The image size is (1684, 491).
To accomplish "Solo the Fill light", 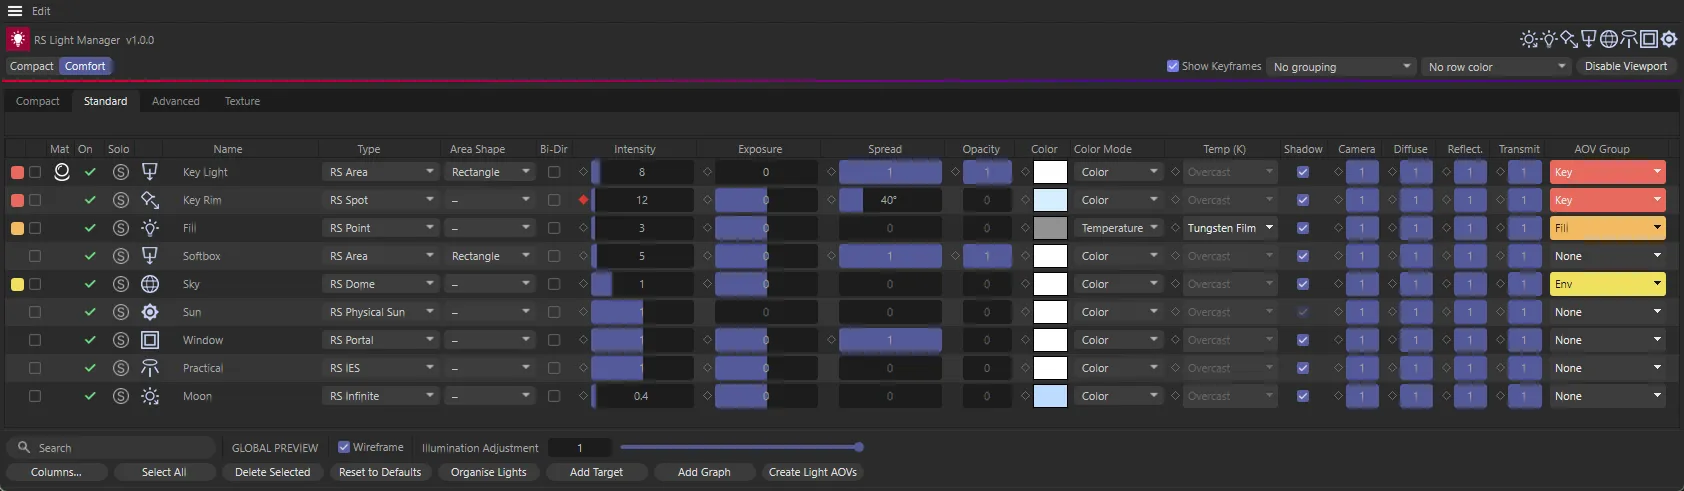I will tap(121, 228).
